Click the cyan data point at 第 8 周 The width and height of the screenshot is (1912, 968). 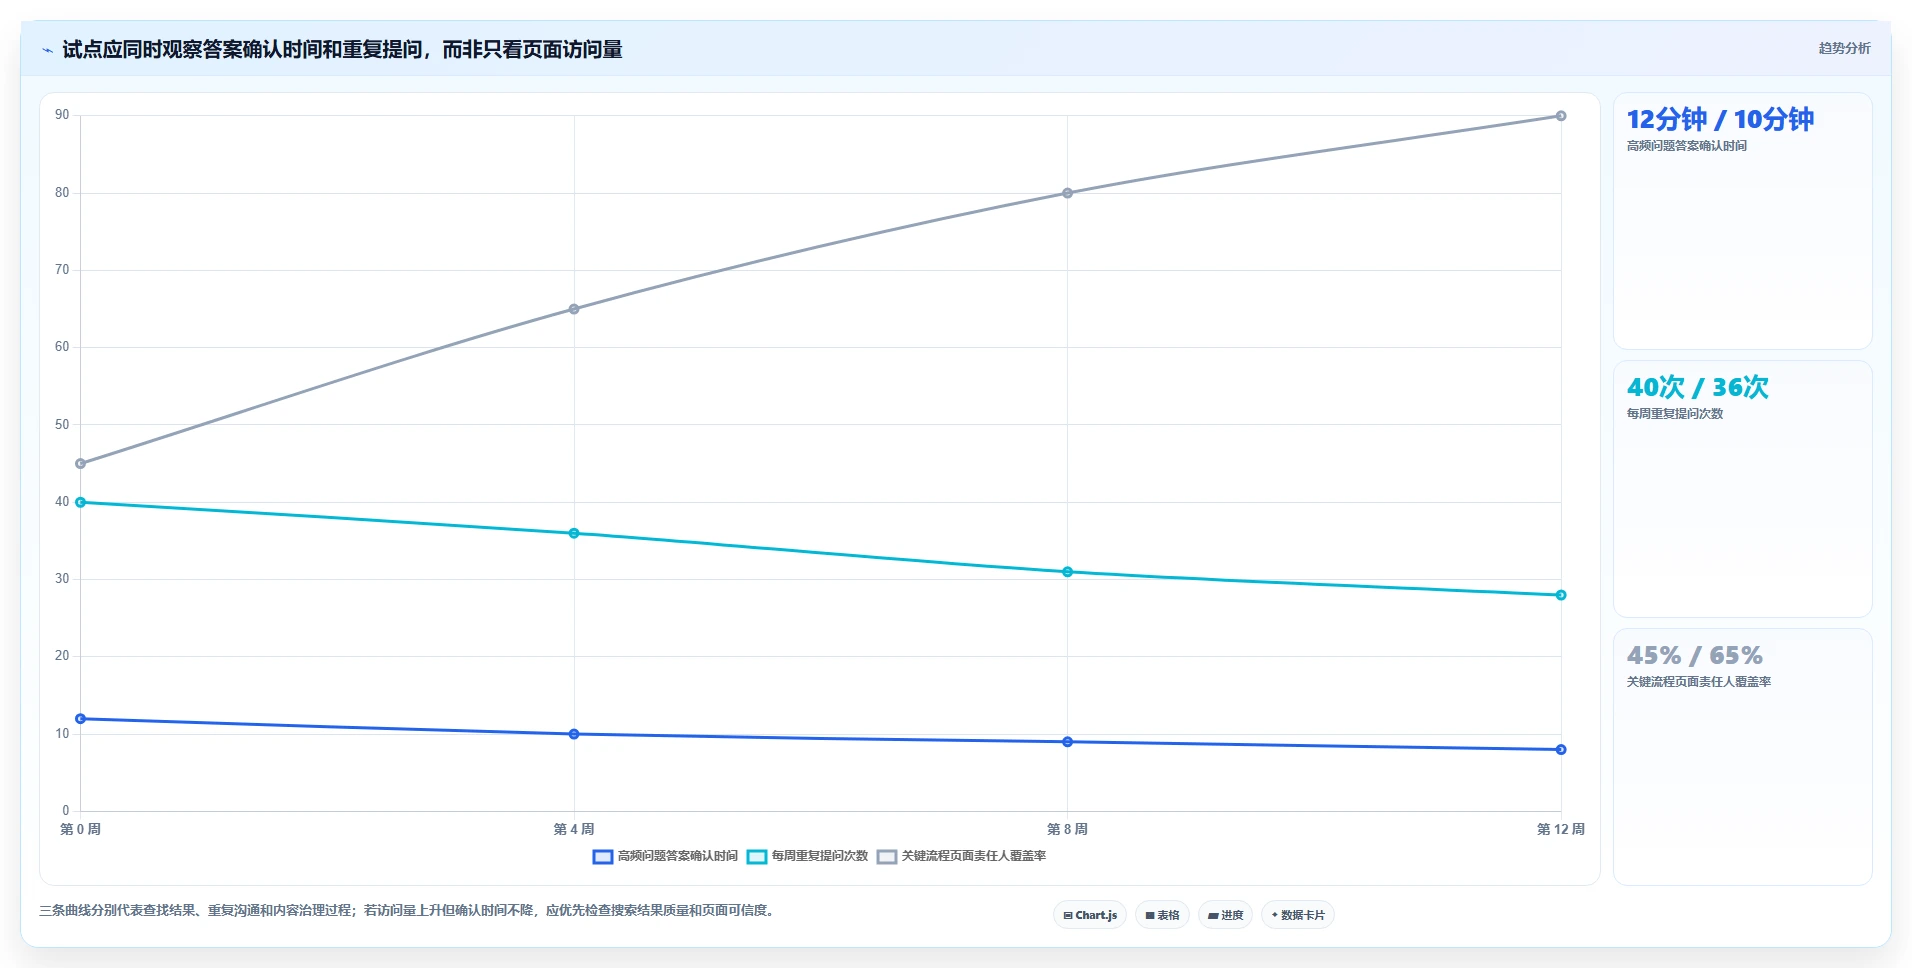(1067, 572)
